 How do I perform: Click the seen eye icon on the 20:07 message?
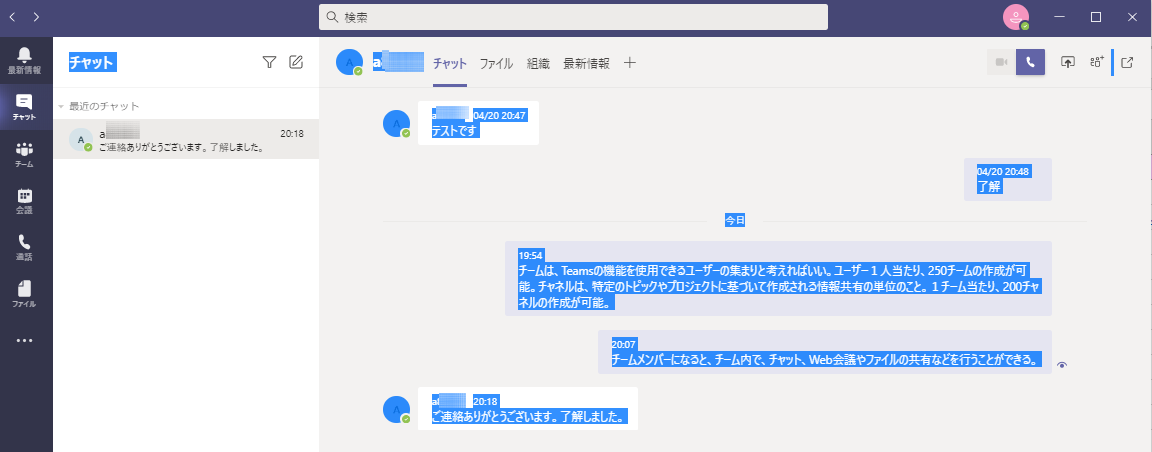1062,365
